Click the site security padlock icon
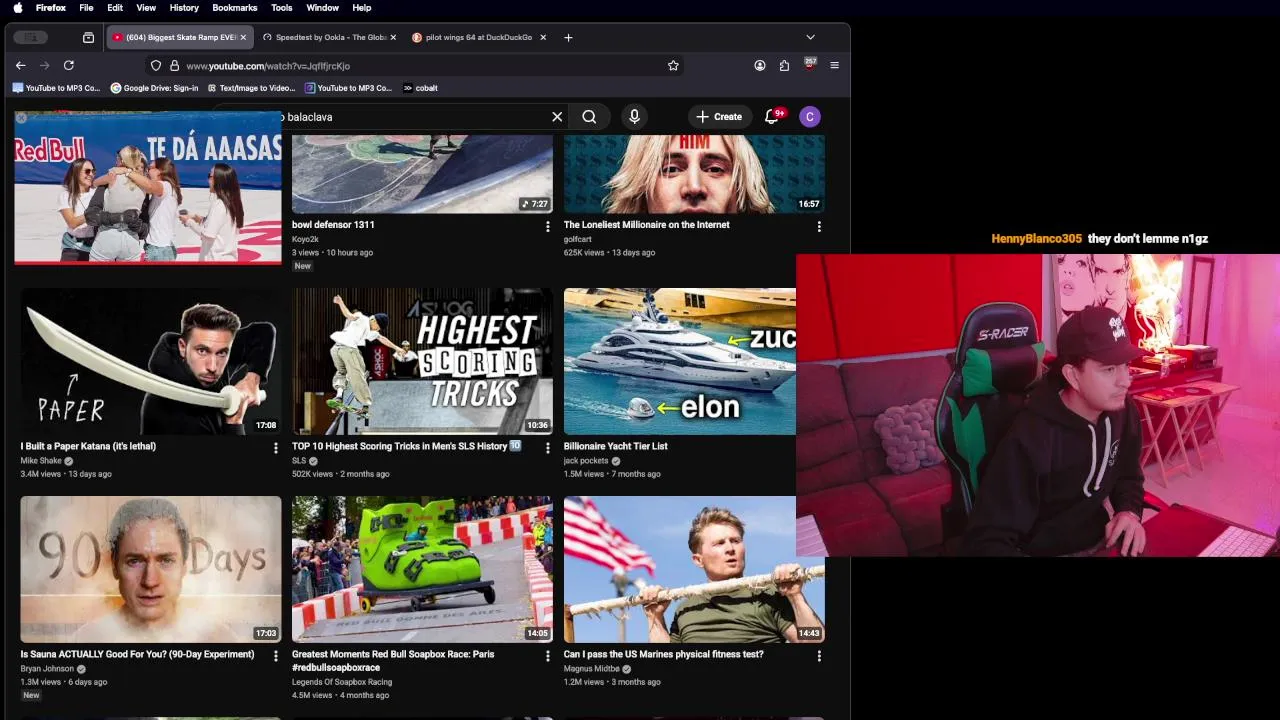The height and width of the screenshot is (720, 1280). click(174, 66)
